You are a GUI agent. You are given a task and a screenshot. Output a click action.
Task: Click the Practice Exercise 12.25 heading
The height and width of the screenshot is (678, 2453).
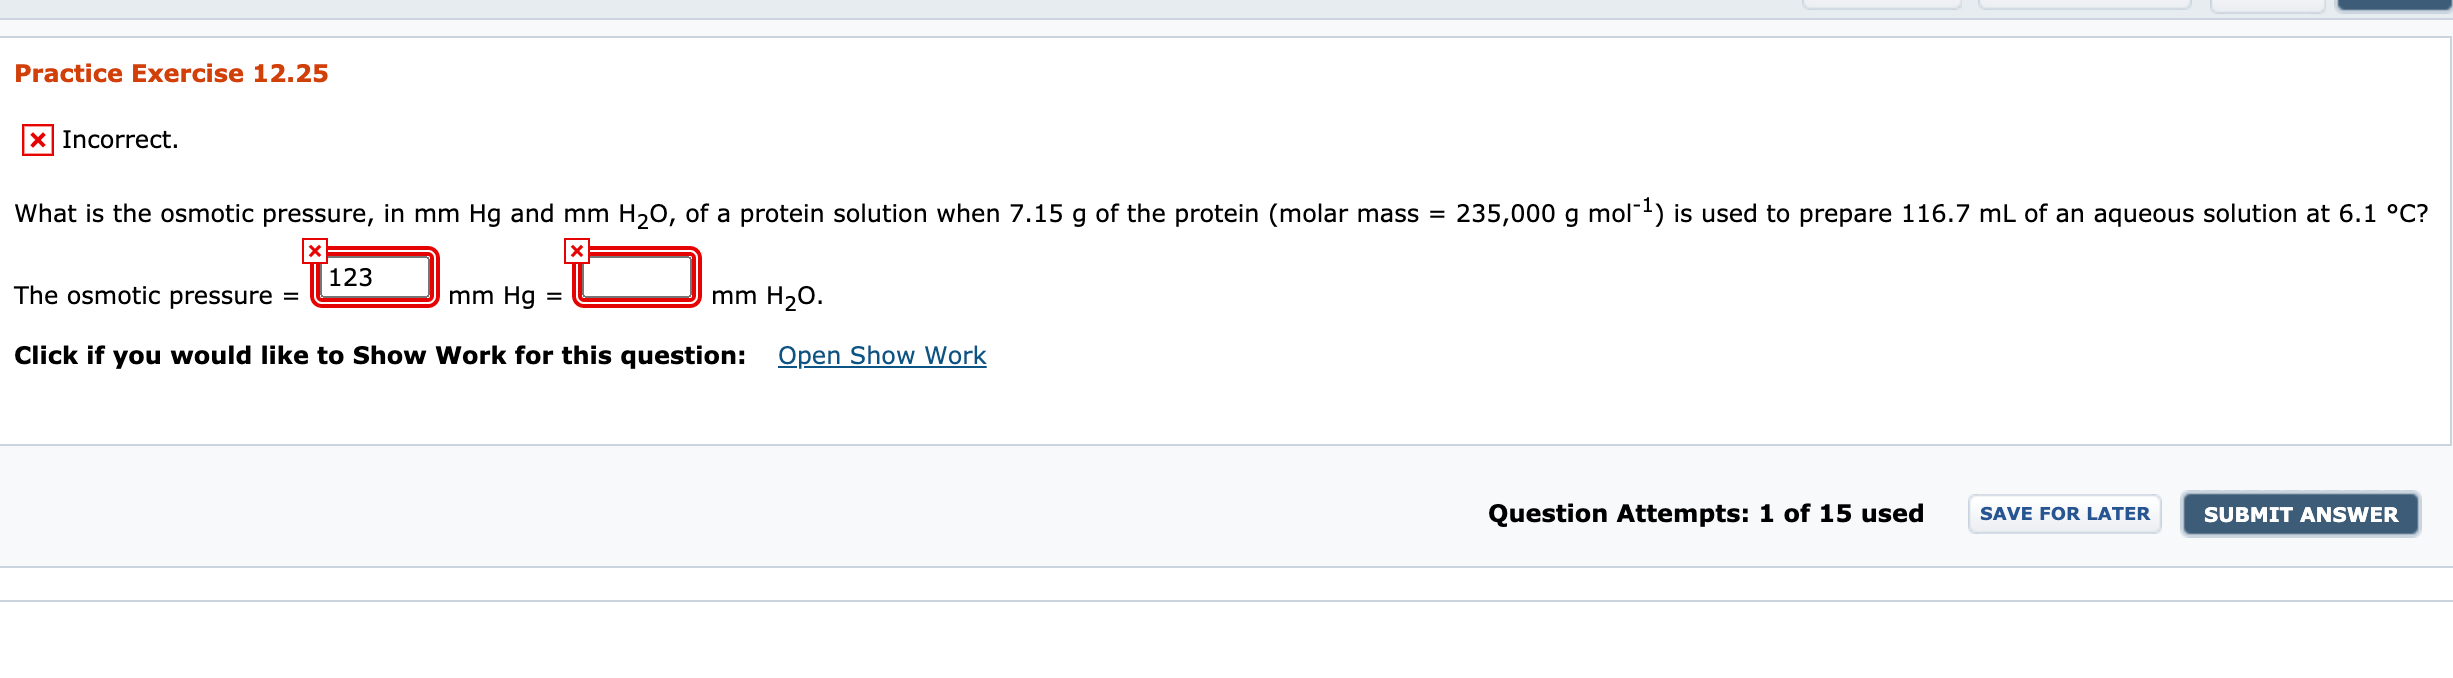pos(170,72)
